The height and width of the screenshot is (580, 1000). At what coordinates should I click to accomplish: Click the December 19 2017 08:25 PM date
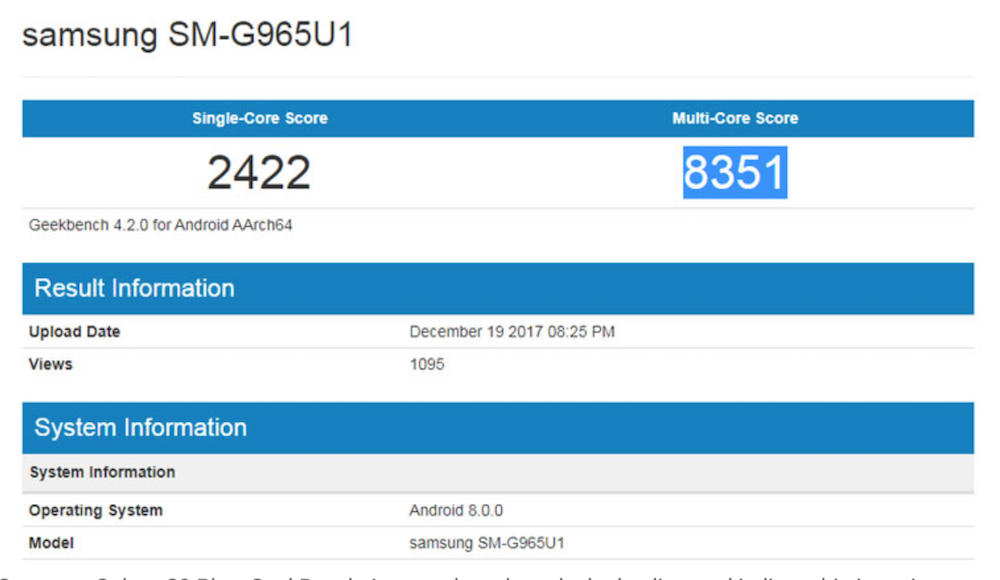512,332
